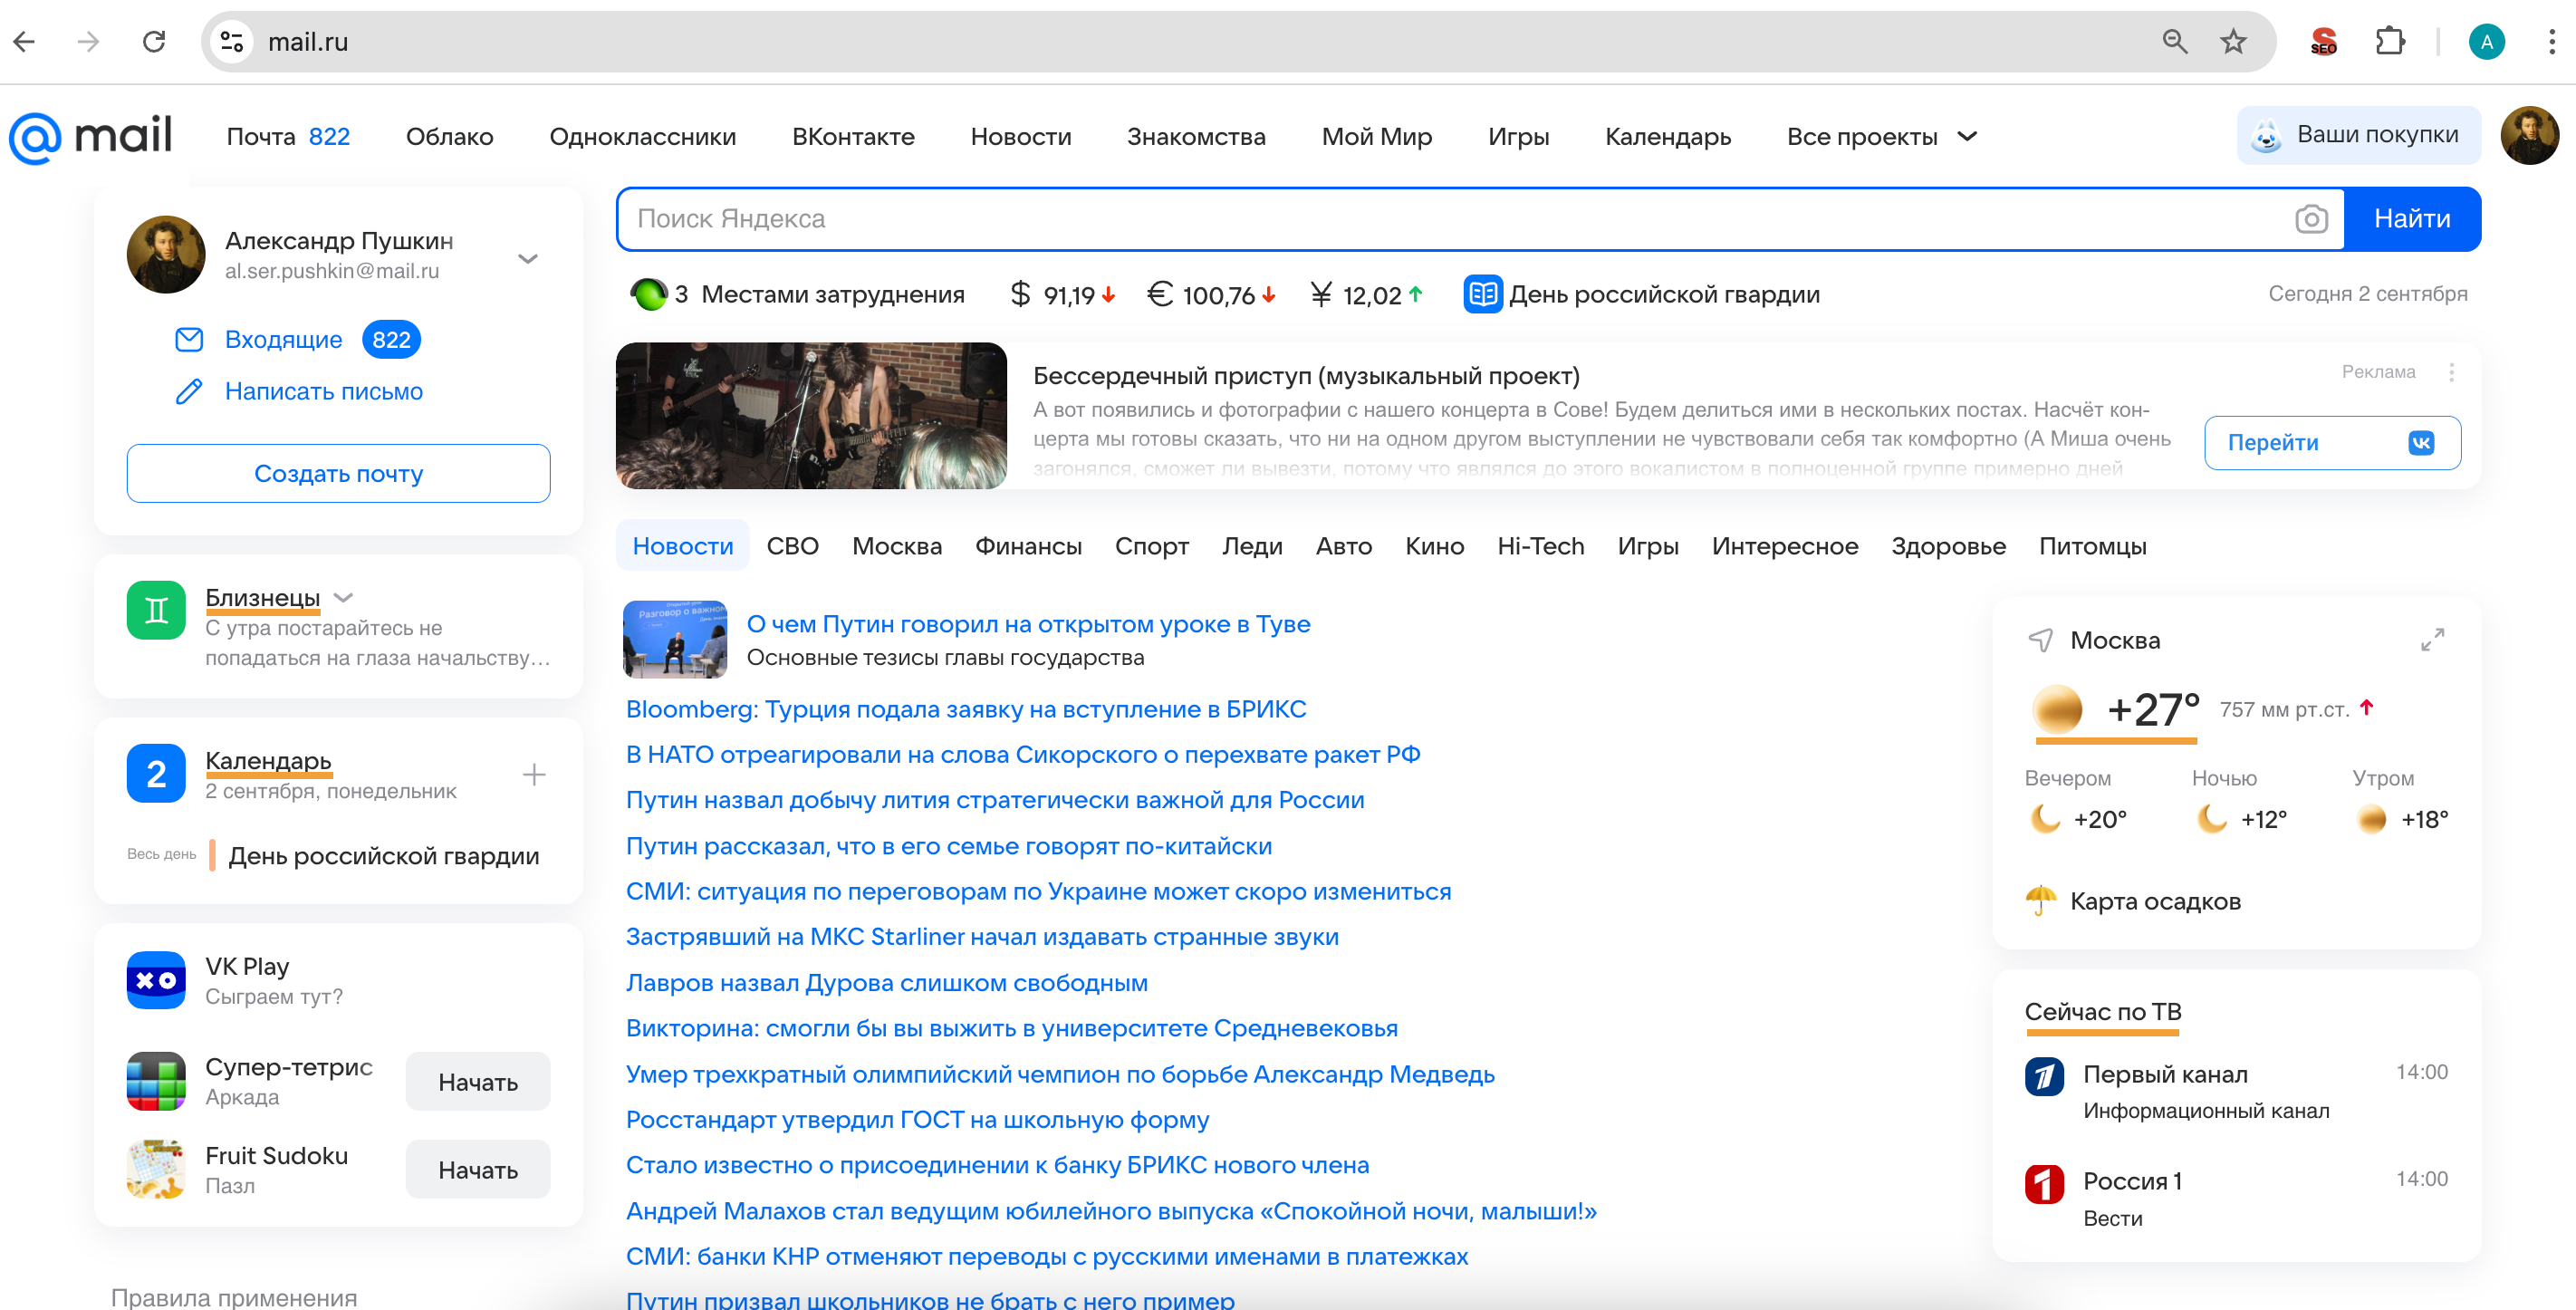The height and width of the screenshot is (1310, 2576).
Task: Click the umbrella icon for Карта осадков
Action: (x=2040, y=901)
